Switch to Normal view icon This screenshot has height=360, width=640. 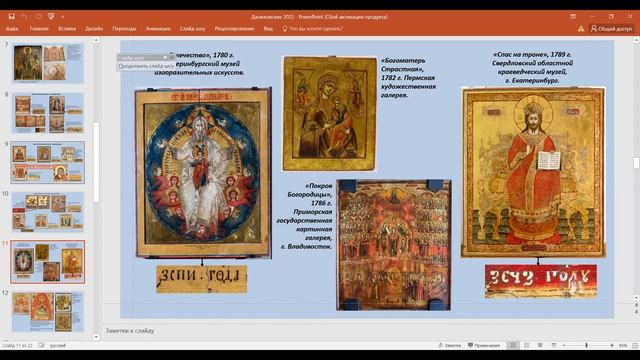point(513,345)
